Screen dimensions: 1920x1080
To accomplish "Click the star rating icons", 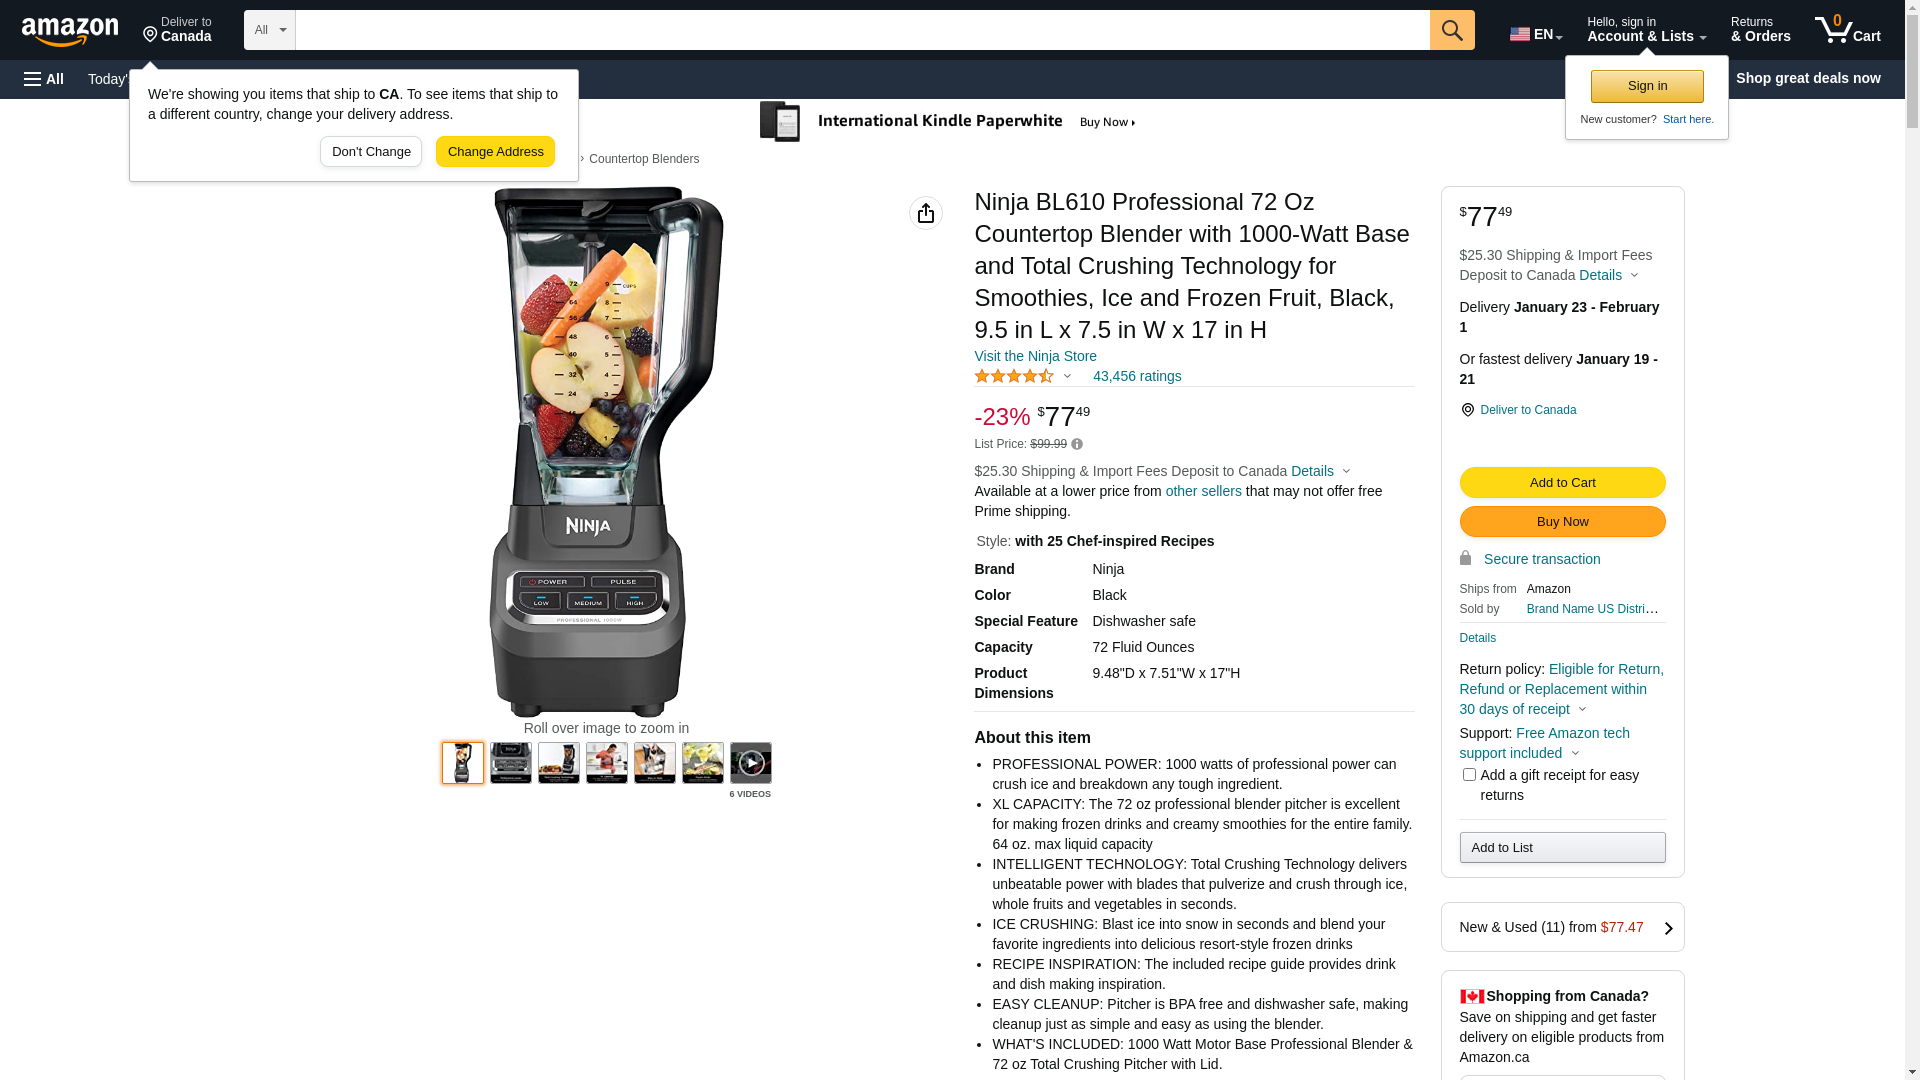I will [x=1013, y=376].
